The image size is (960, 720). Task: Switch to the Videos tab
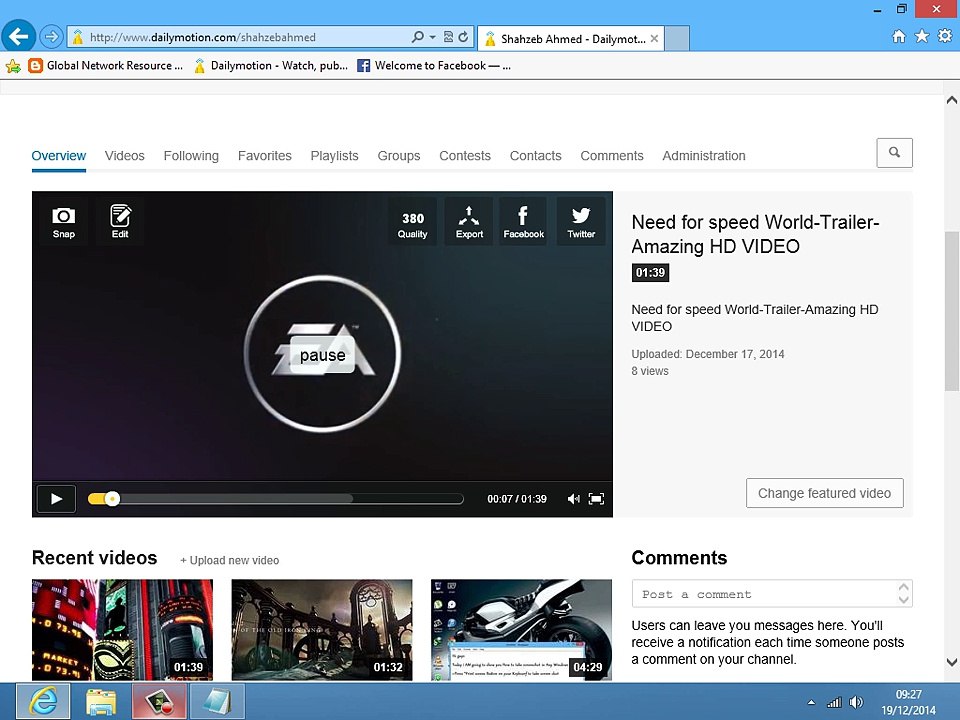coord(124,156)
